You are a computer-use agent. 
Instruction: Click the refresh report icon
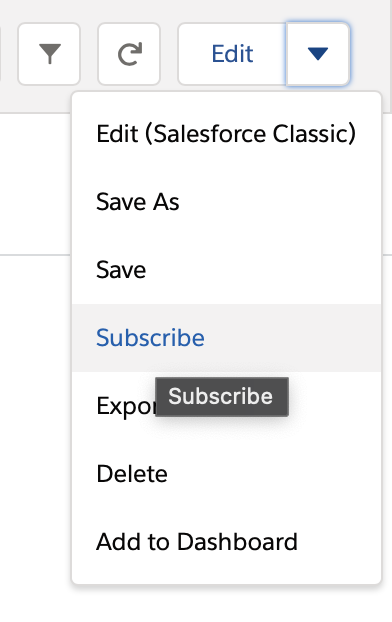pos(129,54)
